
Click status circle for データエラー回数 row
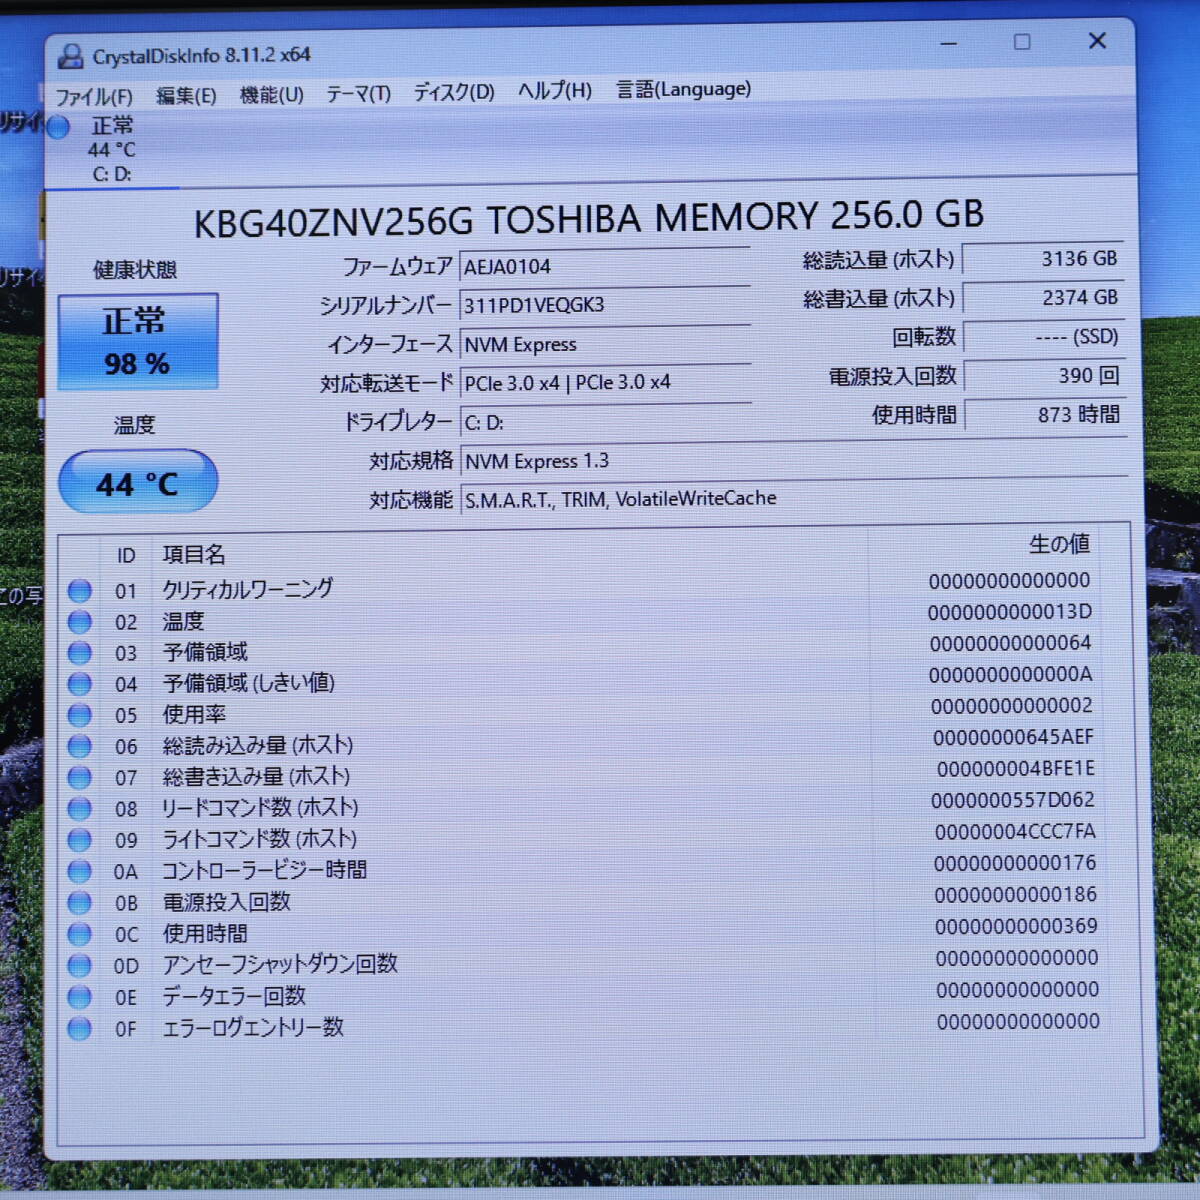(80, 997)
